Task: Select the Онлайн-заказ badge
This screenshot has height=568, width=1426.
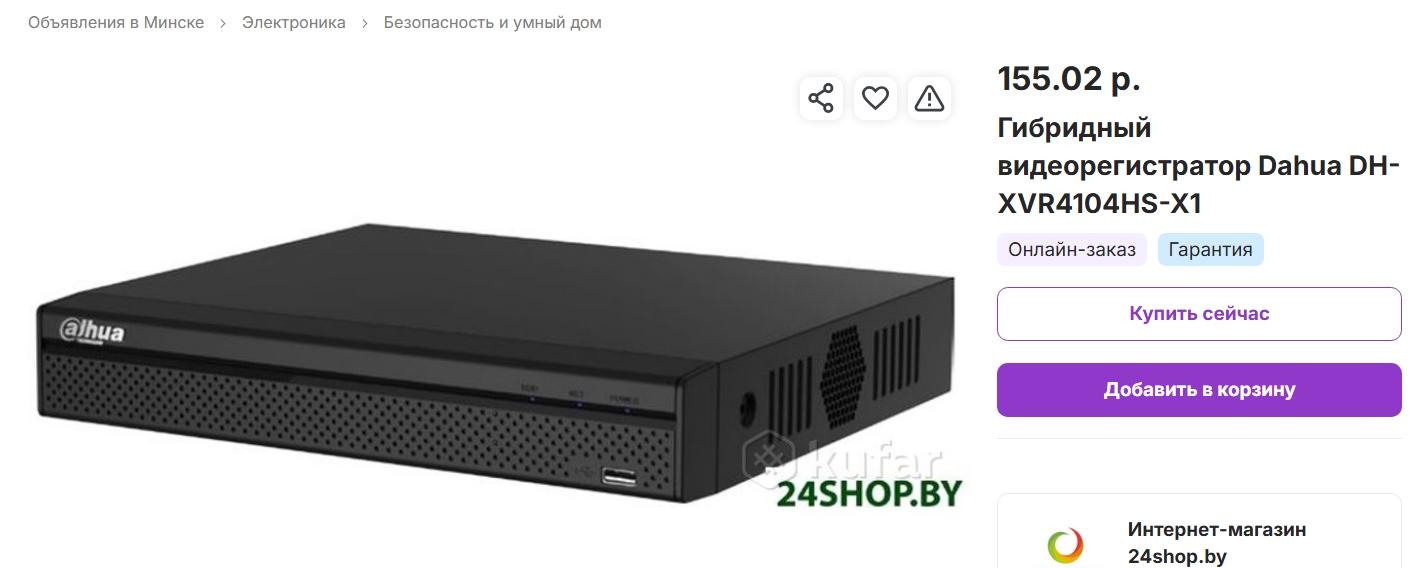Action: pyautogui.click(x=1072, y=250)
